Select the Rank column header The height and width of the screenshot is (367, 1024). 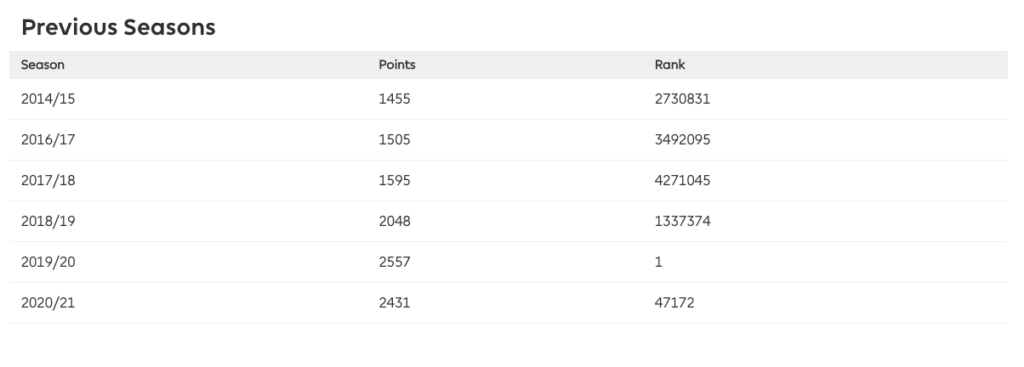pyautogui.click(x=670, y=65)
